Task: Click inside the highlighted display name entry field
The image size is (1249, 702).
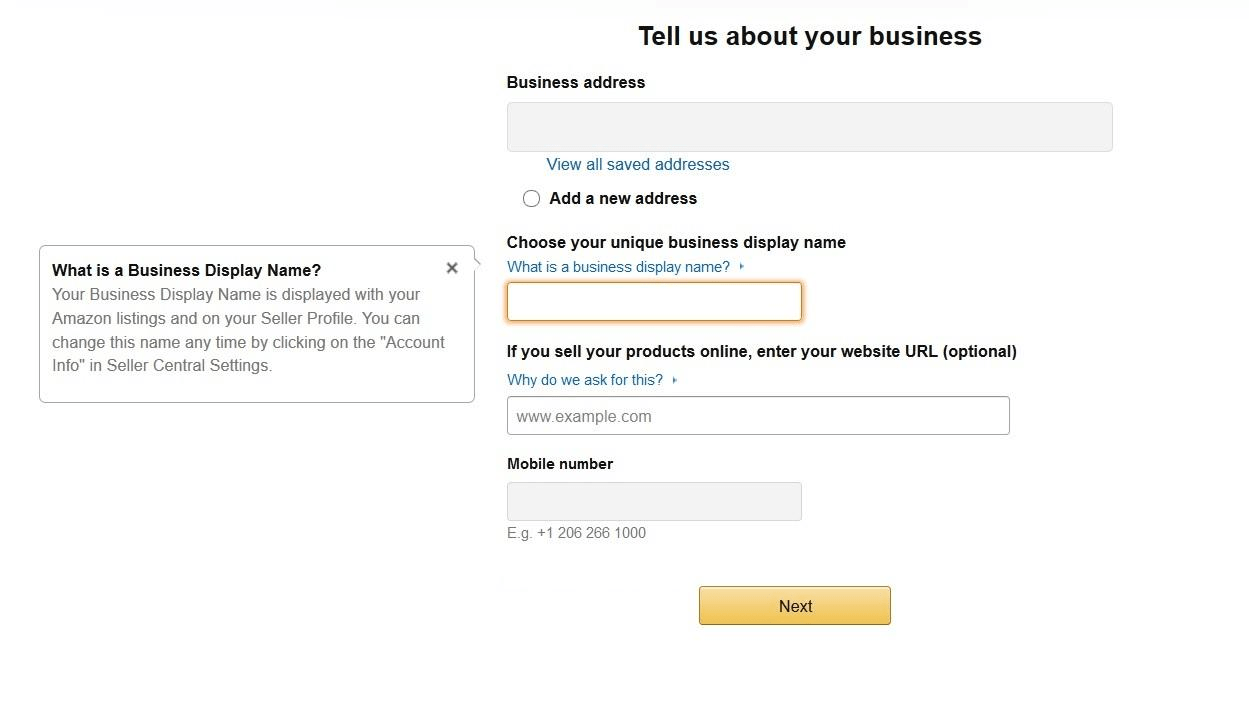Action: [653, 301]
